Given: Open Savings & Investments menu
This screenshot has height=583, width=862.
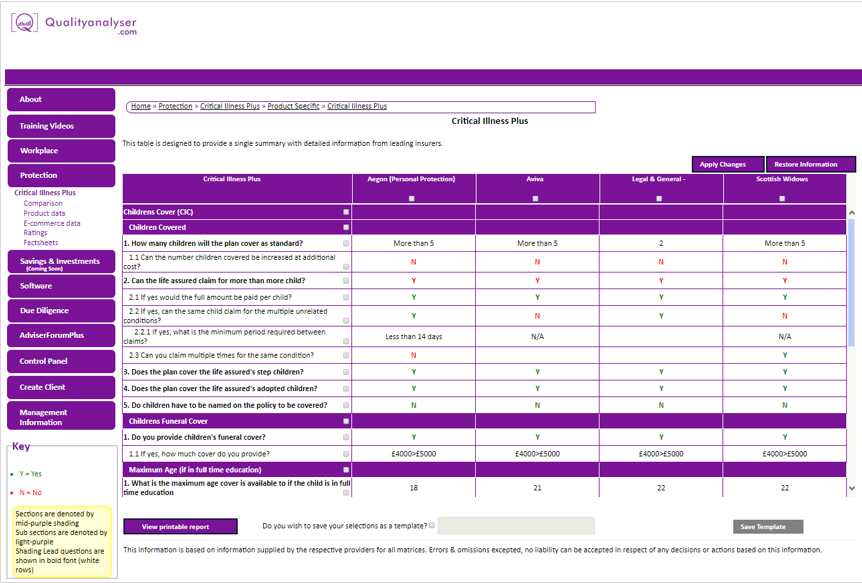Looking at the screenshot, I should point(61,262).
